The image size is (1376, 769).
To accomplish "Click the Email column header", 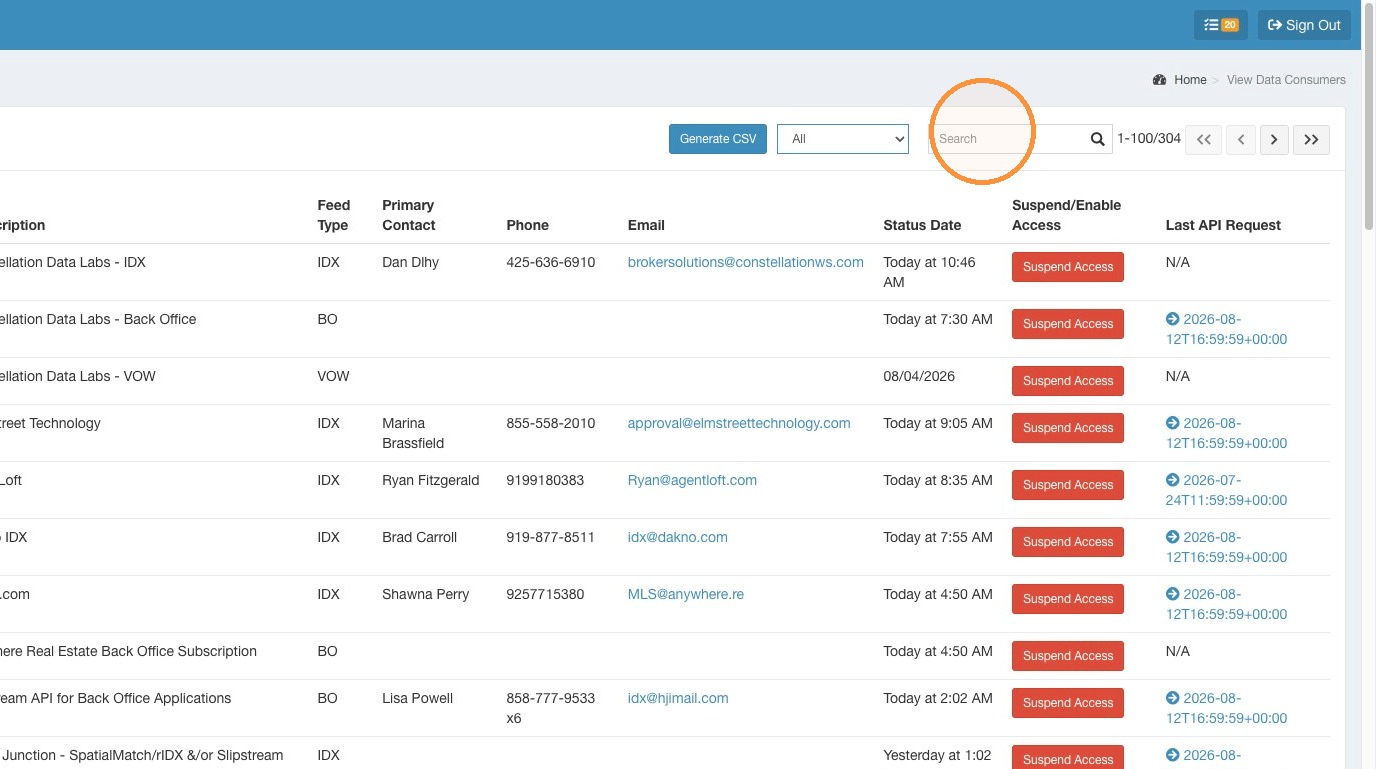I will click(x=646, y=225).
